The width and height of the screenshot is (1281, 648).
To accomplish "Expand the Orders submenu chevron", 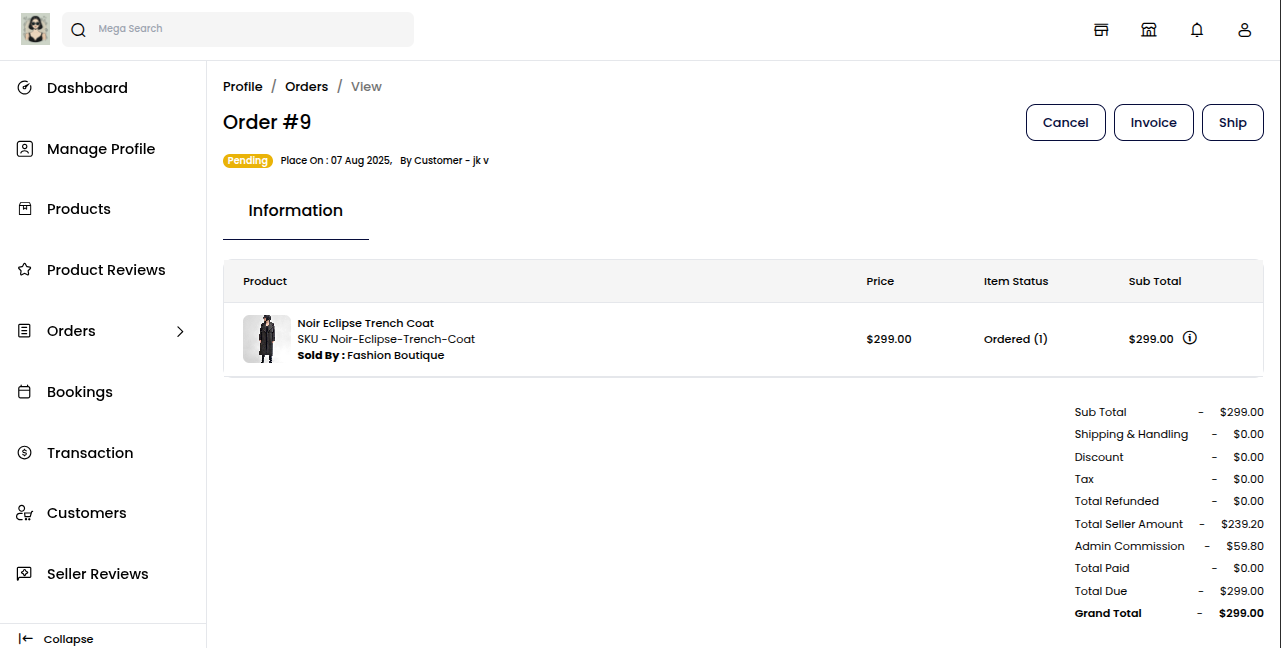I will coord(180,331).
